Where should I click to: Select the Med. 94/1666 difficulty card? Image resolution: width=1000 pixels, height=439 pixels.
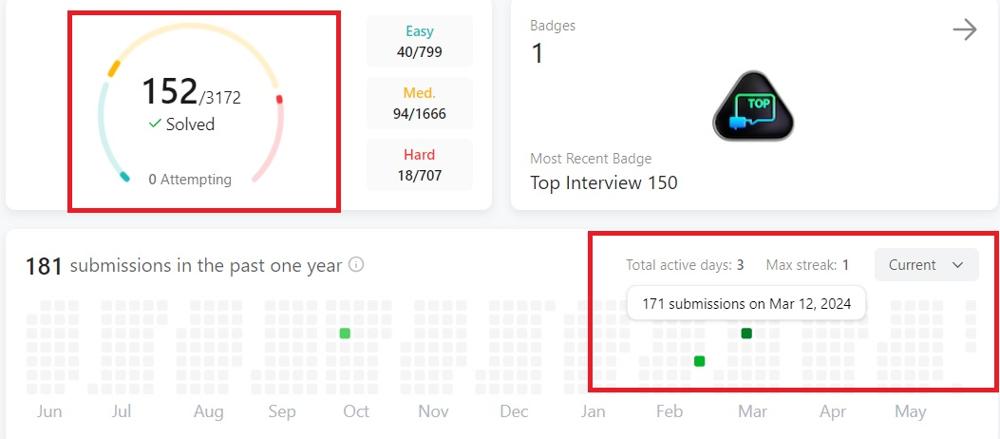(419, 104)
